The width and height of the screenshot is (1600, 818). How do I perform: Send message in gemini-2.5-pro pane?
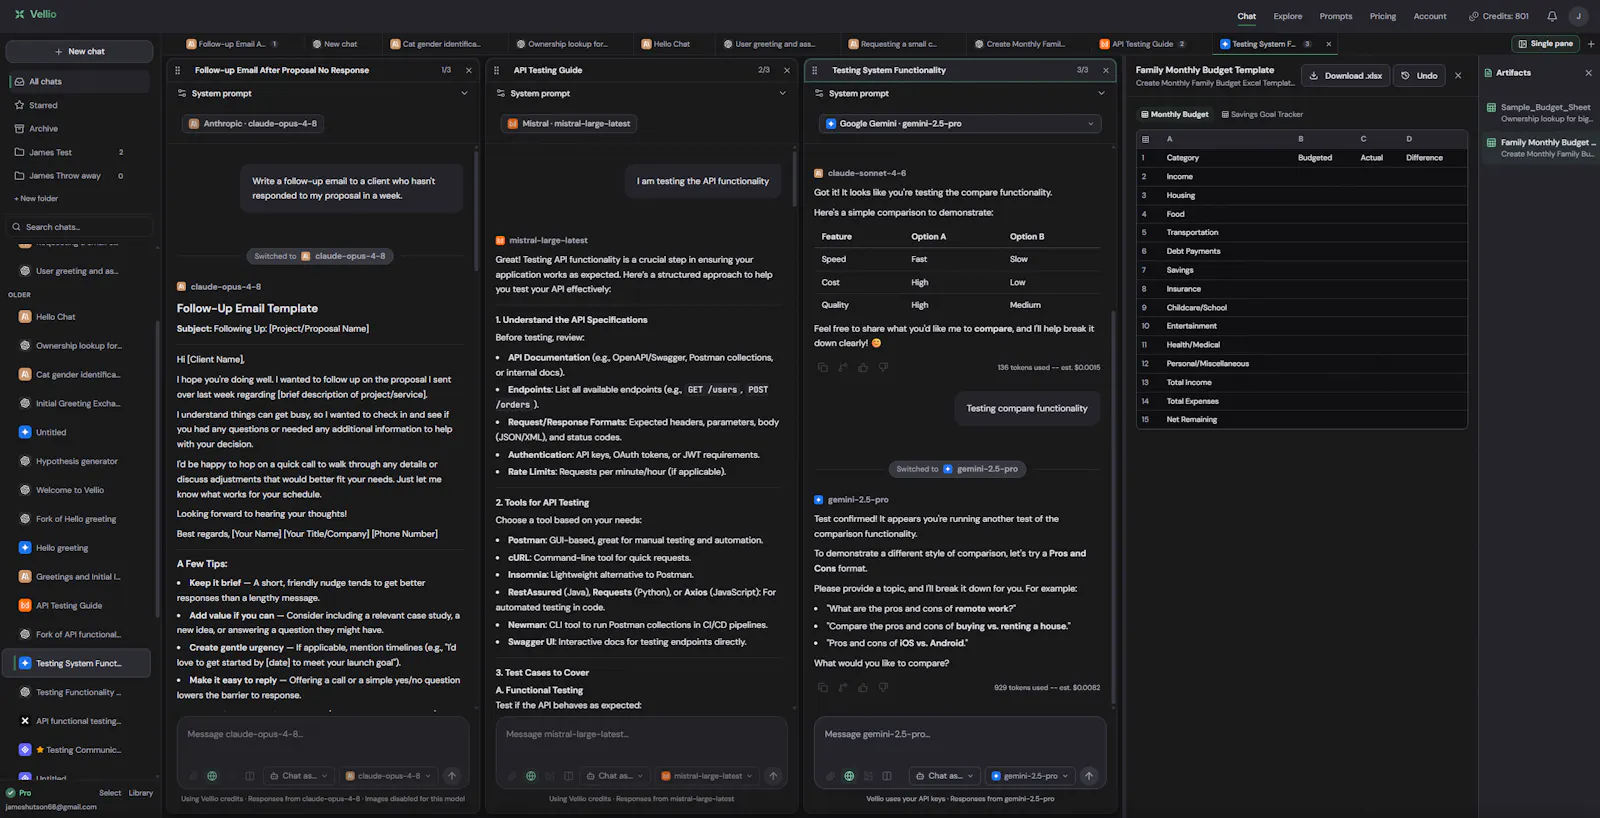point(1089,776)
